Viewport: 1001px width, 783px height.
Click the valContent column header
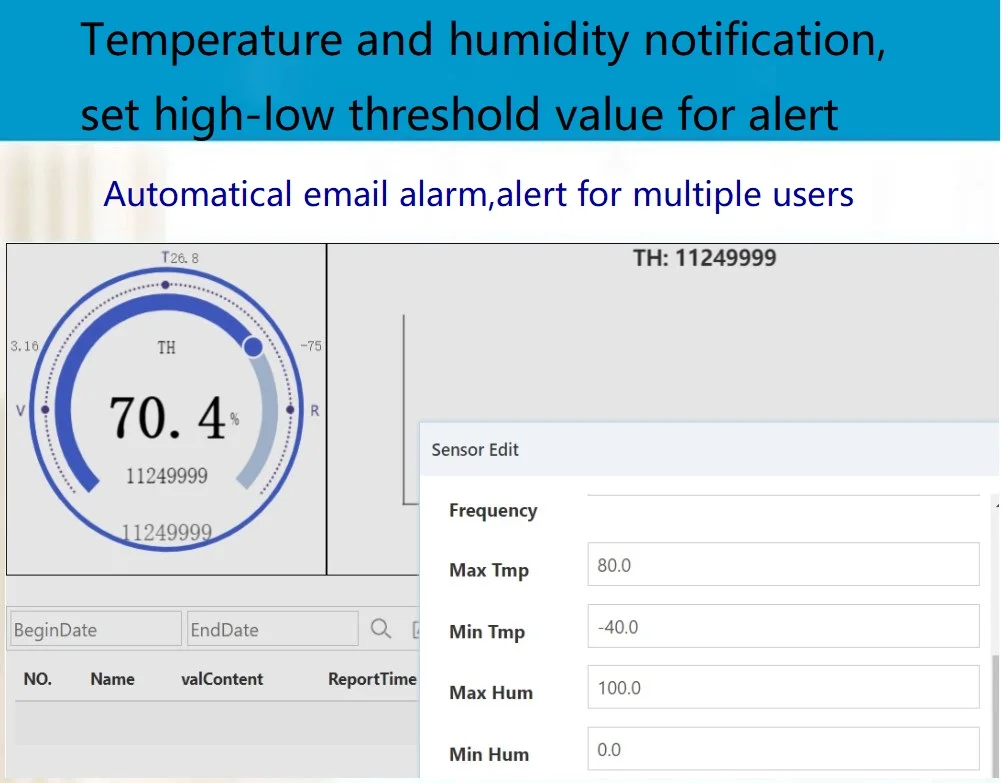222,679
